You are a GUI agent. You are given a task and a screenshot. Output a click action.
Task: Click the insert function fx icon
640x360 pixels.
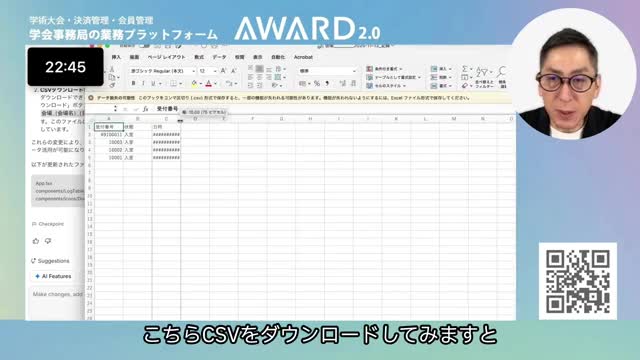point(145,109)
